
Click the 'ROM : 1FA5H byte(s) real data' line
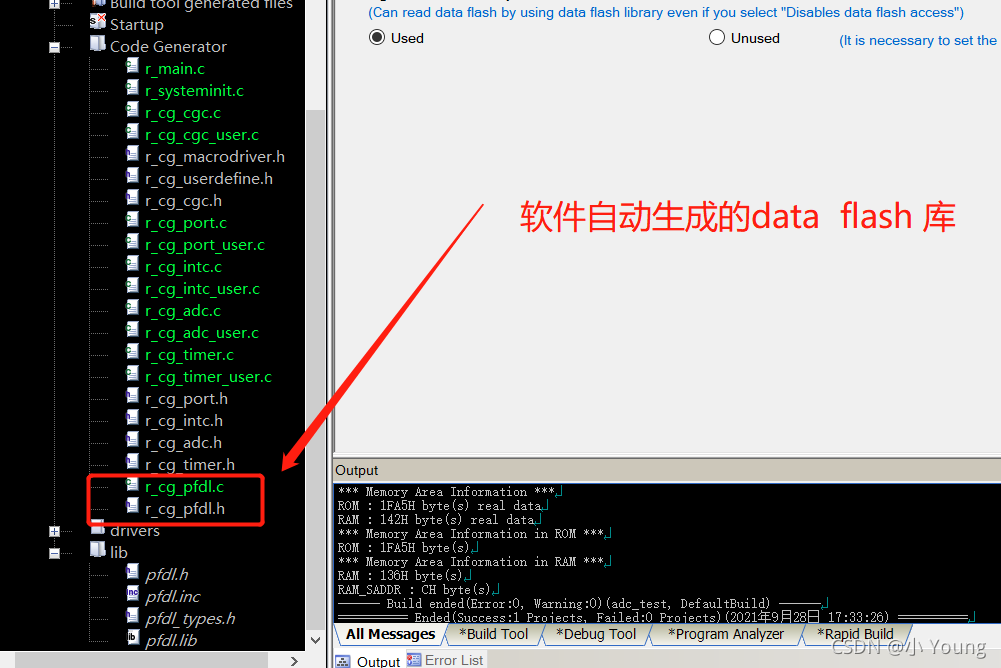point(442,505)
